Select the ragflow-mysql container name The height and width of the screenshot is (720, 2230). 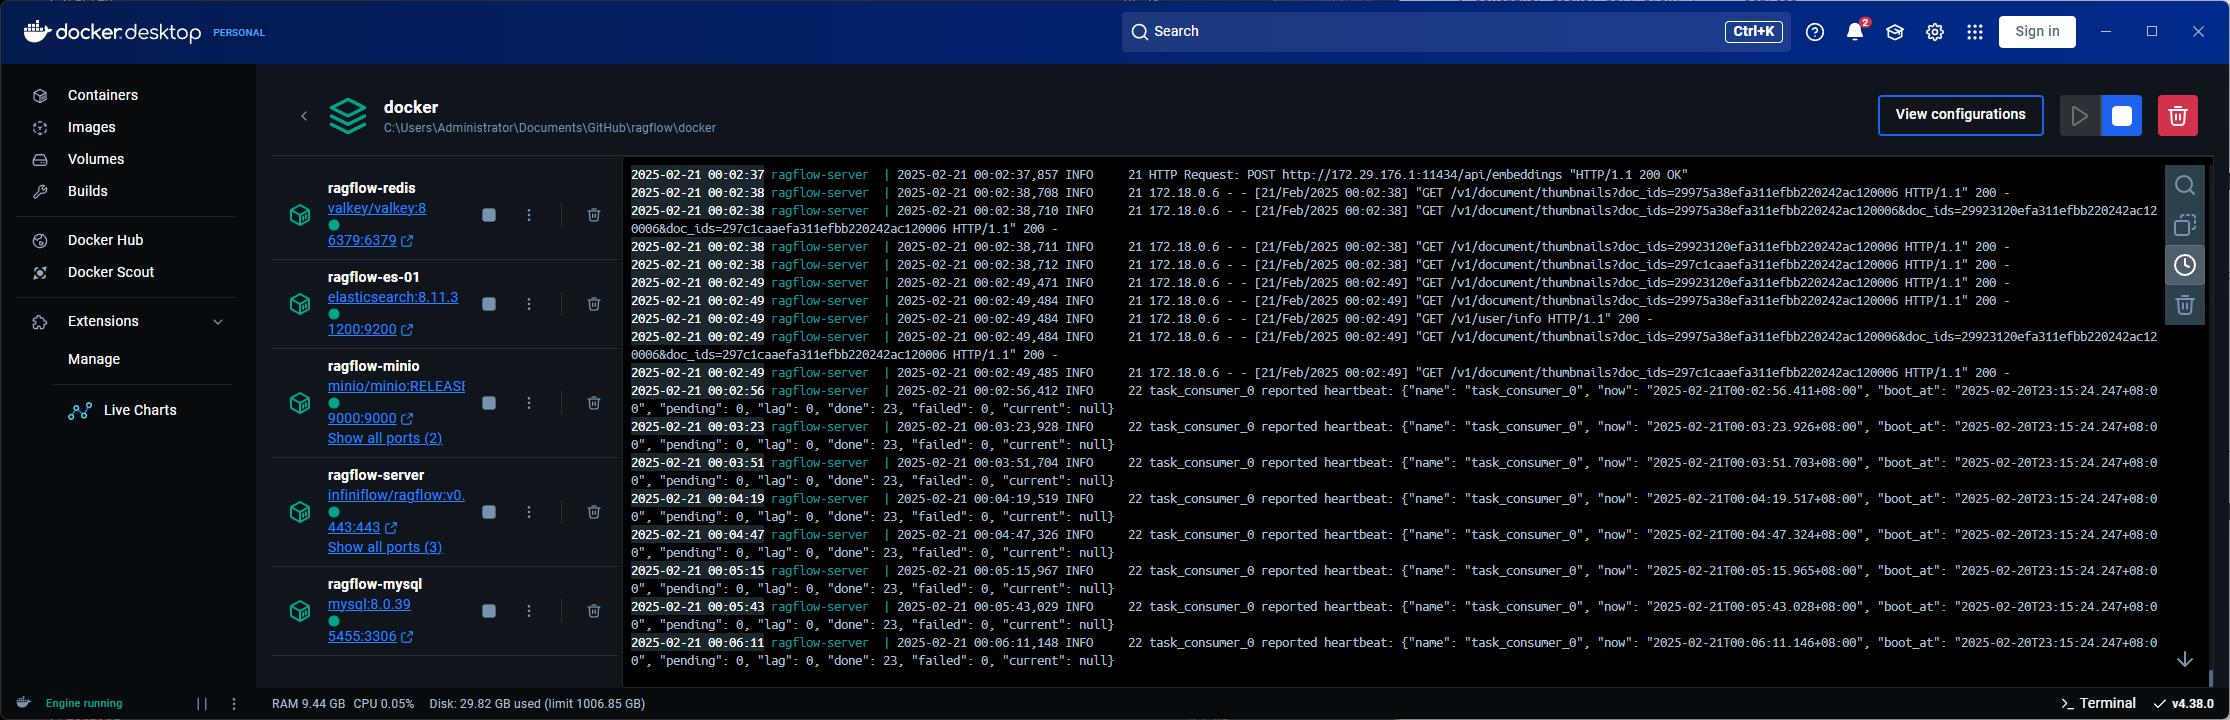tap(375, 584)
